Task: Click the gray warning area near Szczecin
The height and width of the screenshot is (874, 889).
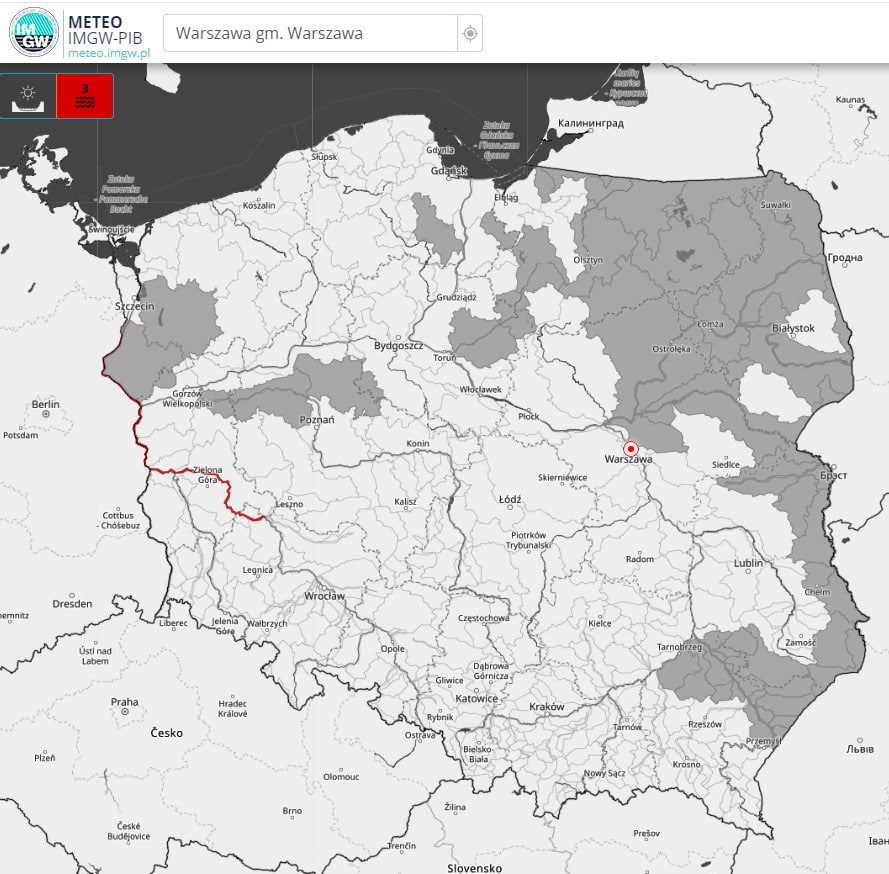Action: point(180,320)
